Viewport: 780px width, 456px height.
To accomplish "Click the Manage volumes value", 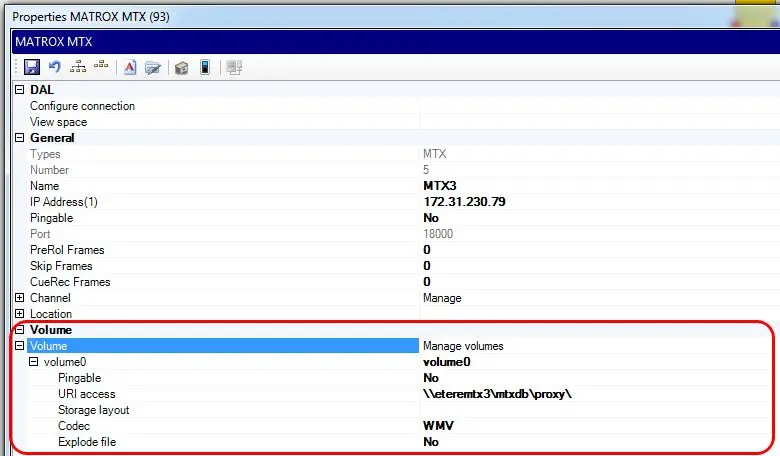I will click(463, 346).
